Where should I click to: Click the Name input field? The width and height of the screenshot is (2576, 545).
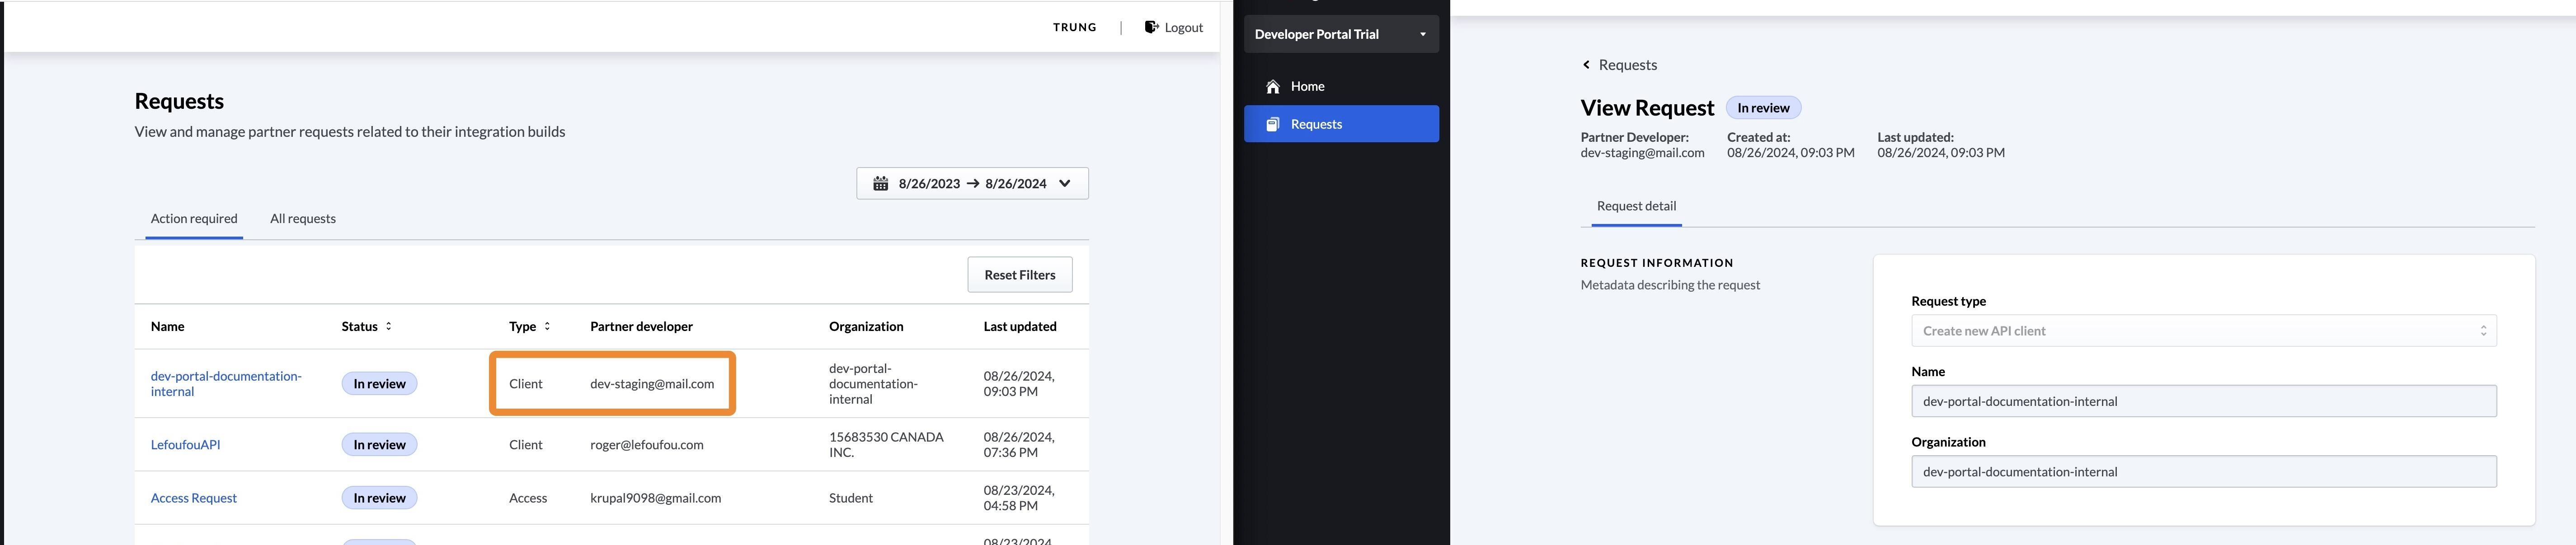(x=2203, y=401)
